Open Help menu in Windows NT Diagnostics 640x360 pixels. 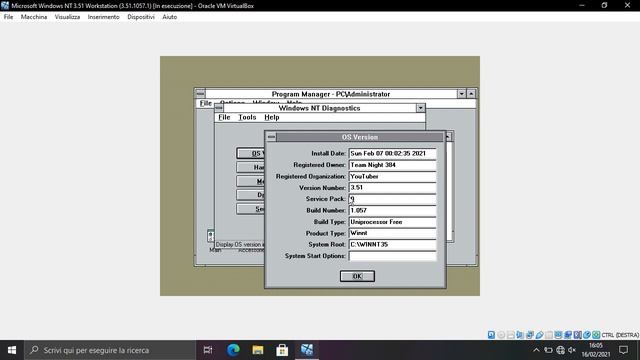(271, 117)
